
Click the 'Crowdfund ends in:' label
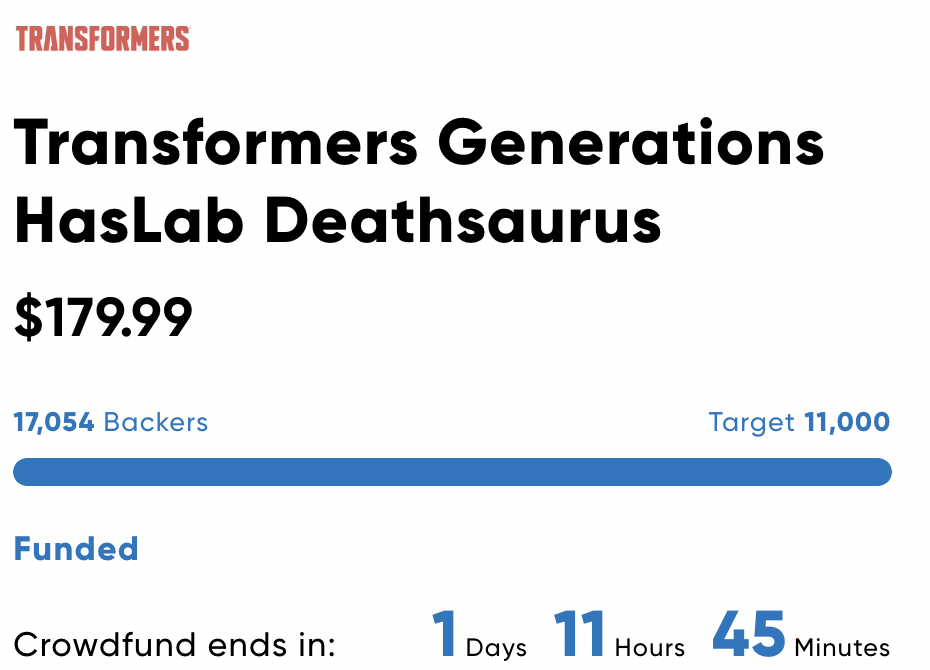tap(175, 645)
